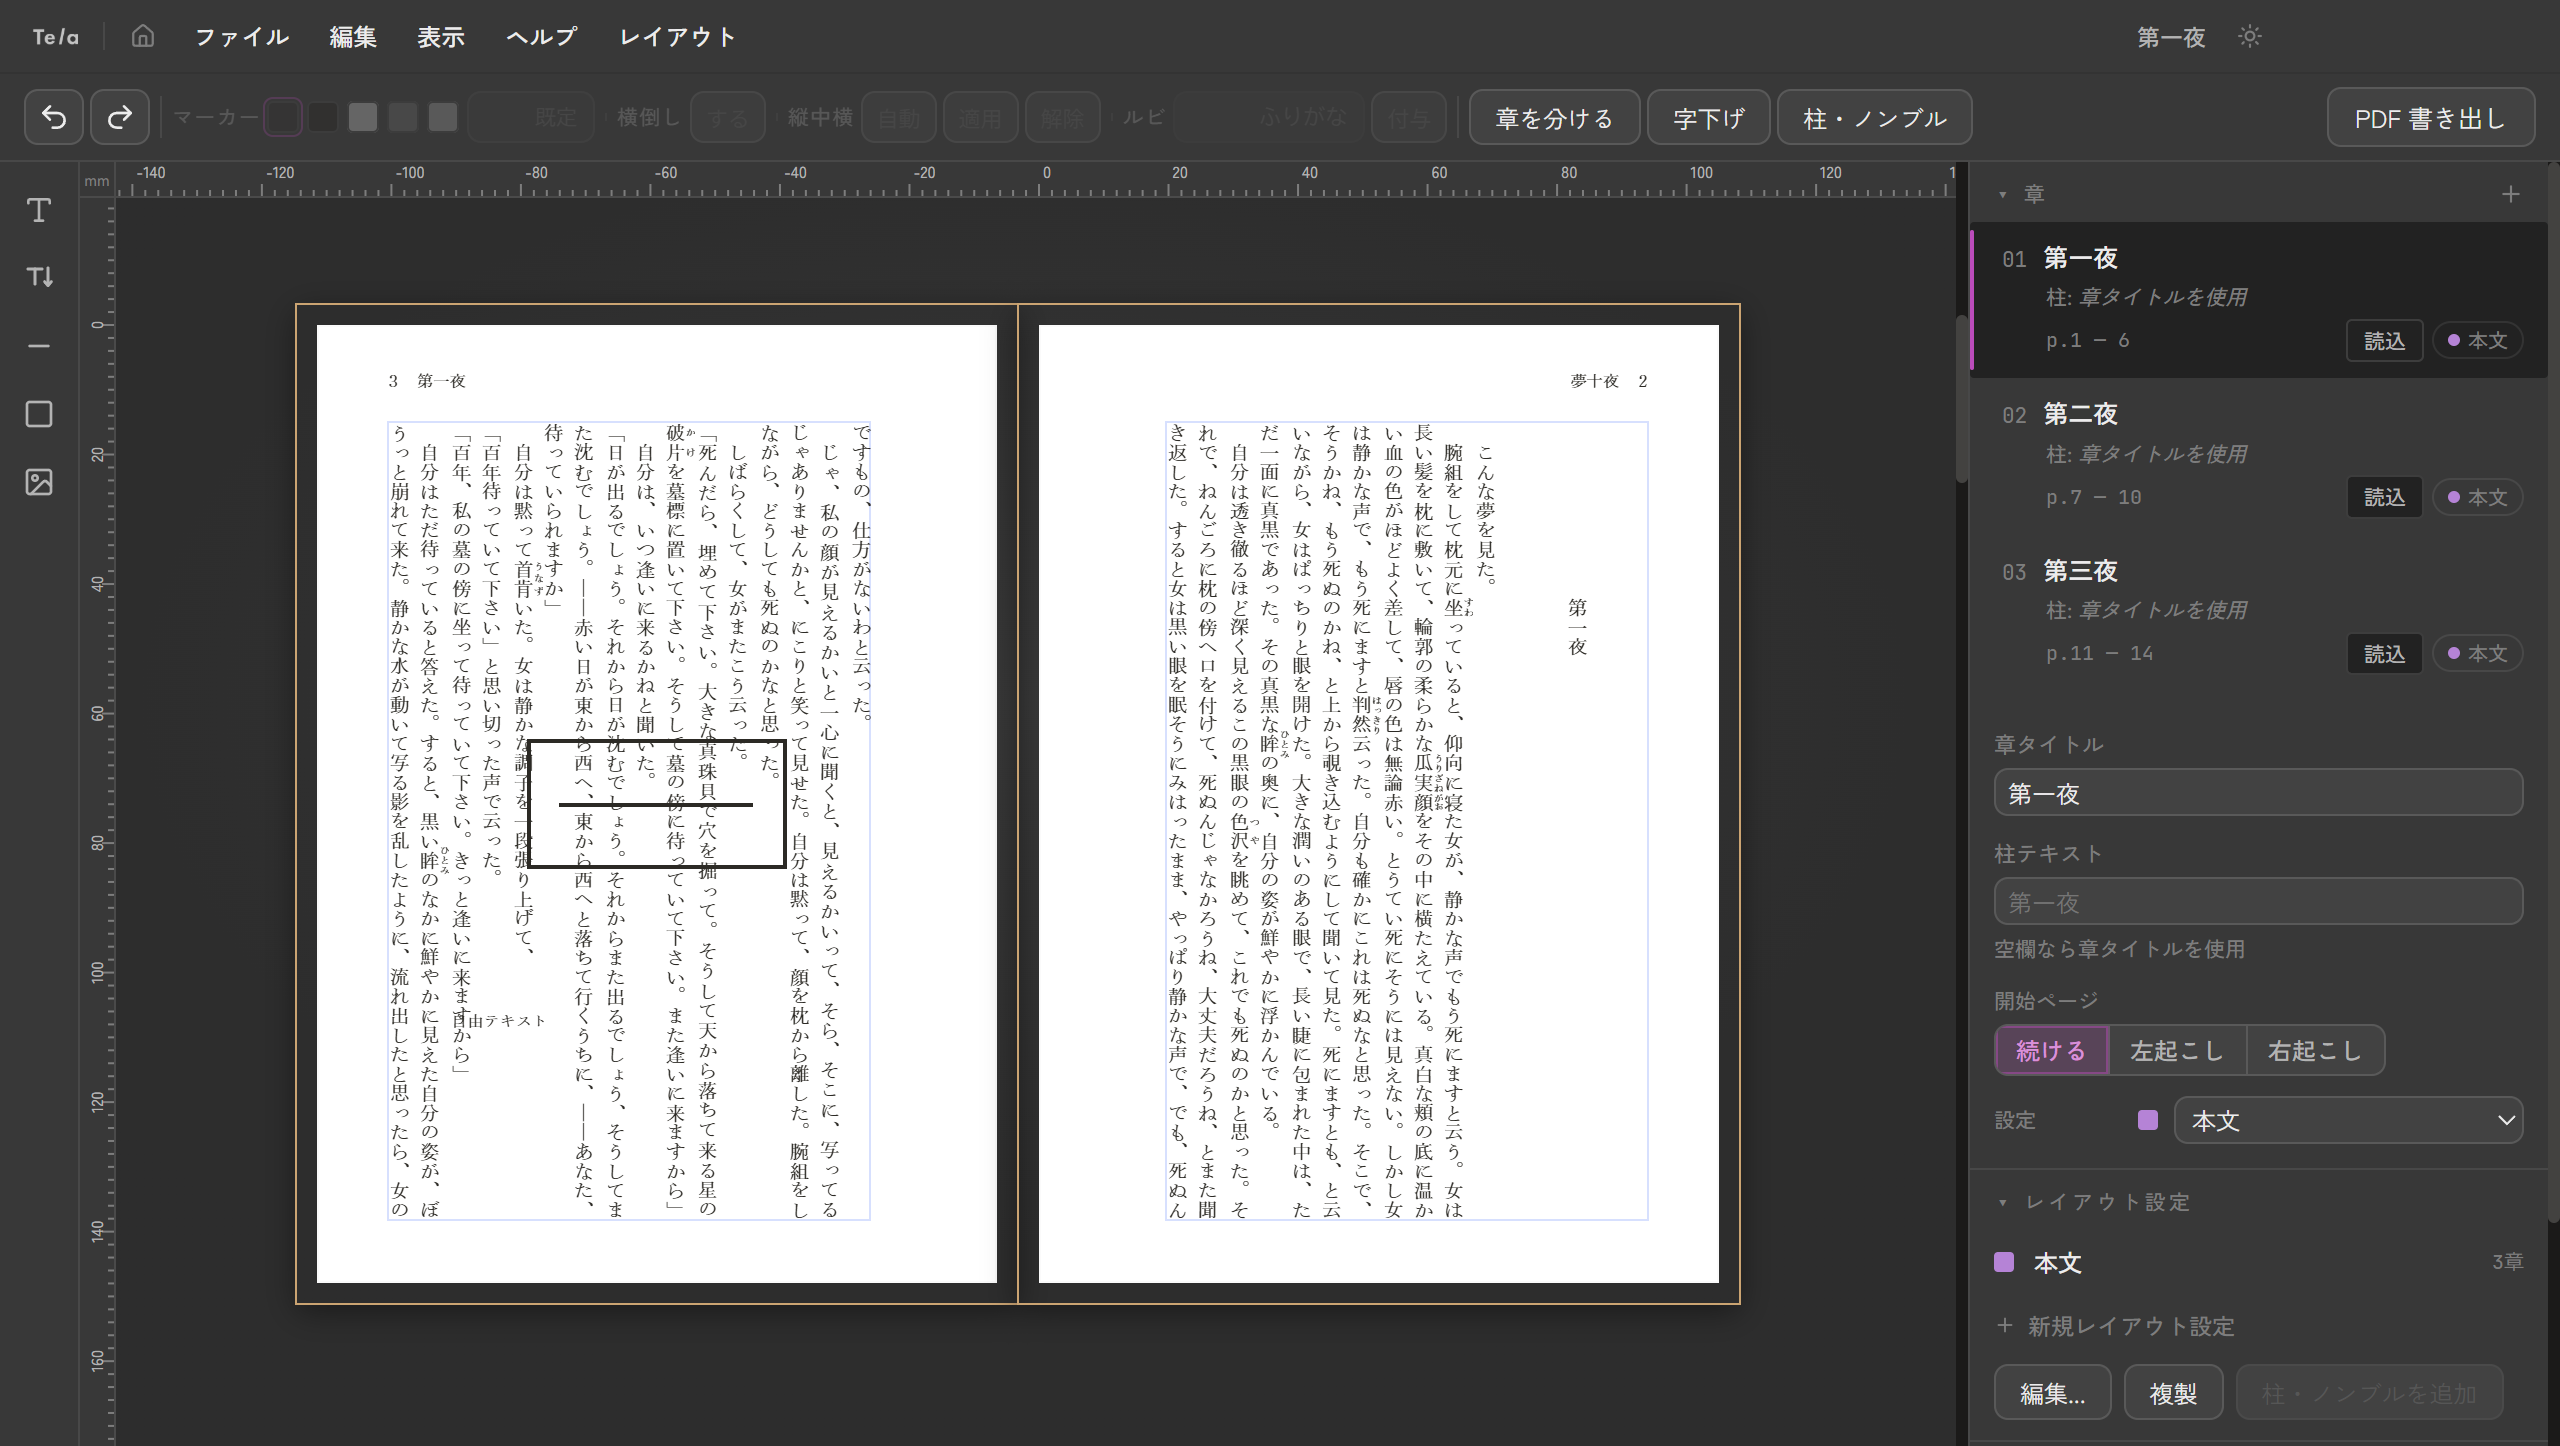Select the first outlined marker swatch
This screenshot has width=2560, height=1446.
point(283,117)
